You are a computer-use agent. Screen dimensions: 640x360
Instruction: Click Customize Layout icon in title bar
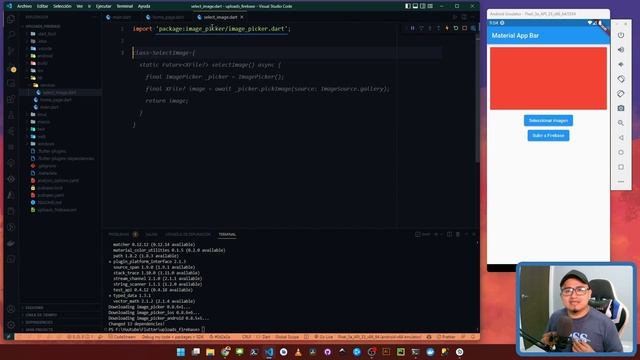click(x=430, y=6)
